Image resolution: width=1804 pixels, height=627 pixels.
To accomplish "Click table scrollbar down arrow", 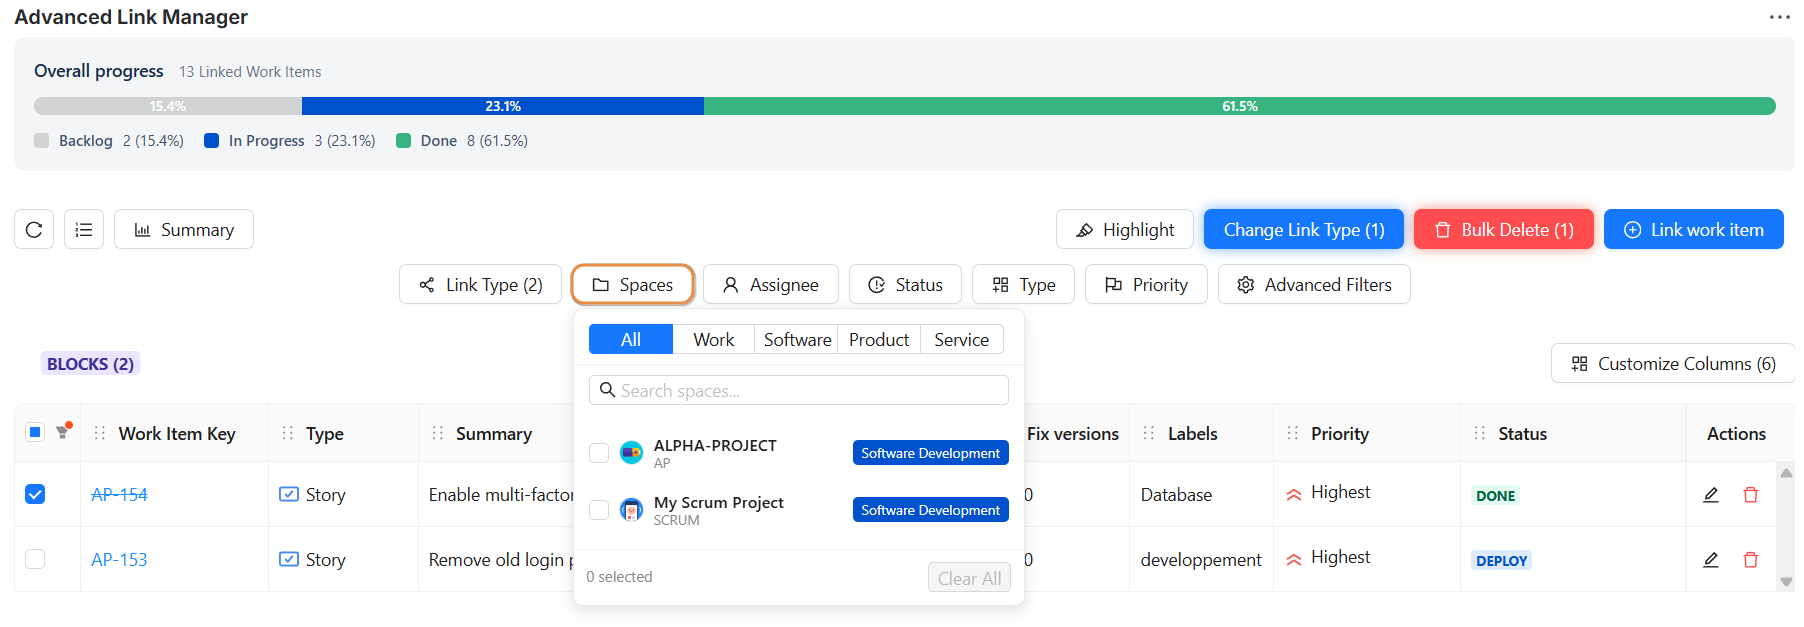I will [1786, 581].
